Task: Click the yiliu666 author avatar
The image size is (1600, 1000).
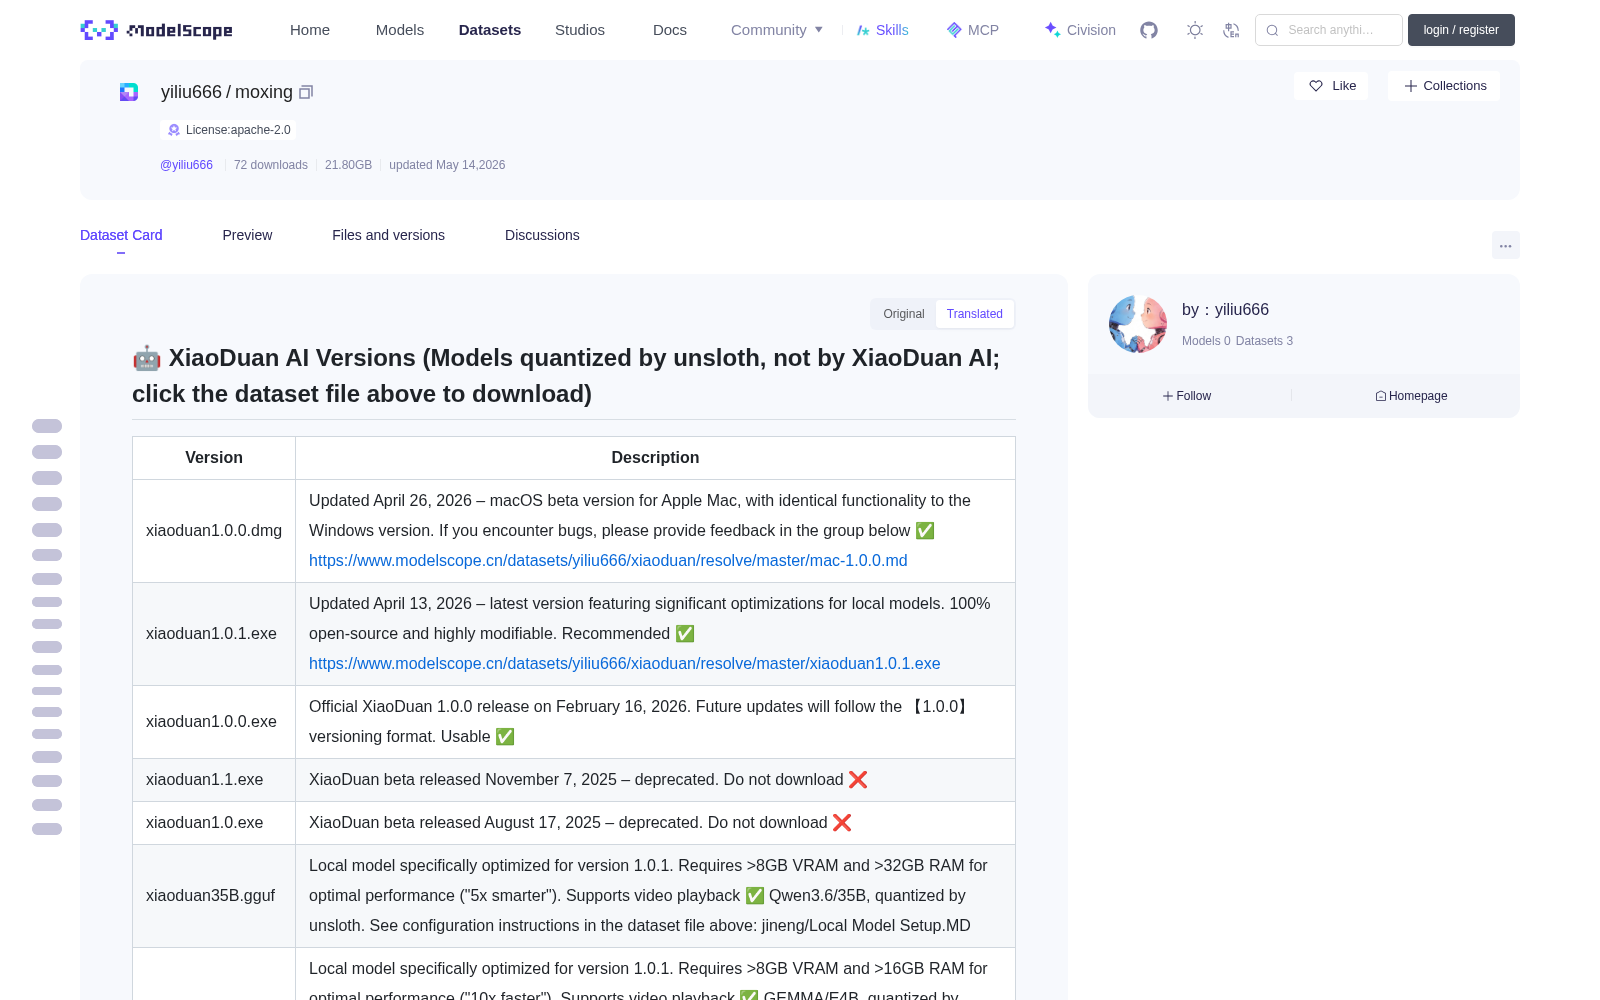Action: coord(1138,324)
